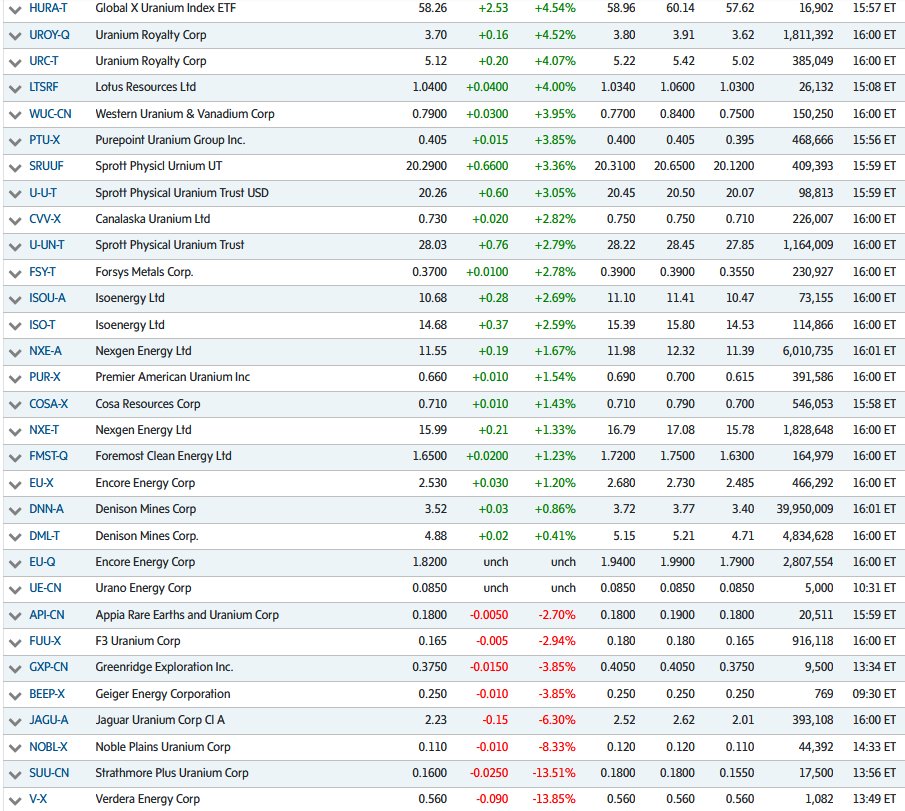Viewport: 905px width, 811px height.
Task: Open the DNN-A ticker link
Action: pos(46,509)
